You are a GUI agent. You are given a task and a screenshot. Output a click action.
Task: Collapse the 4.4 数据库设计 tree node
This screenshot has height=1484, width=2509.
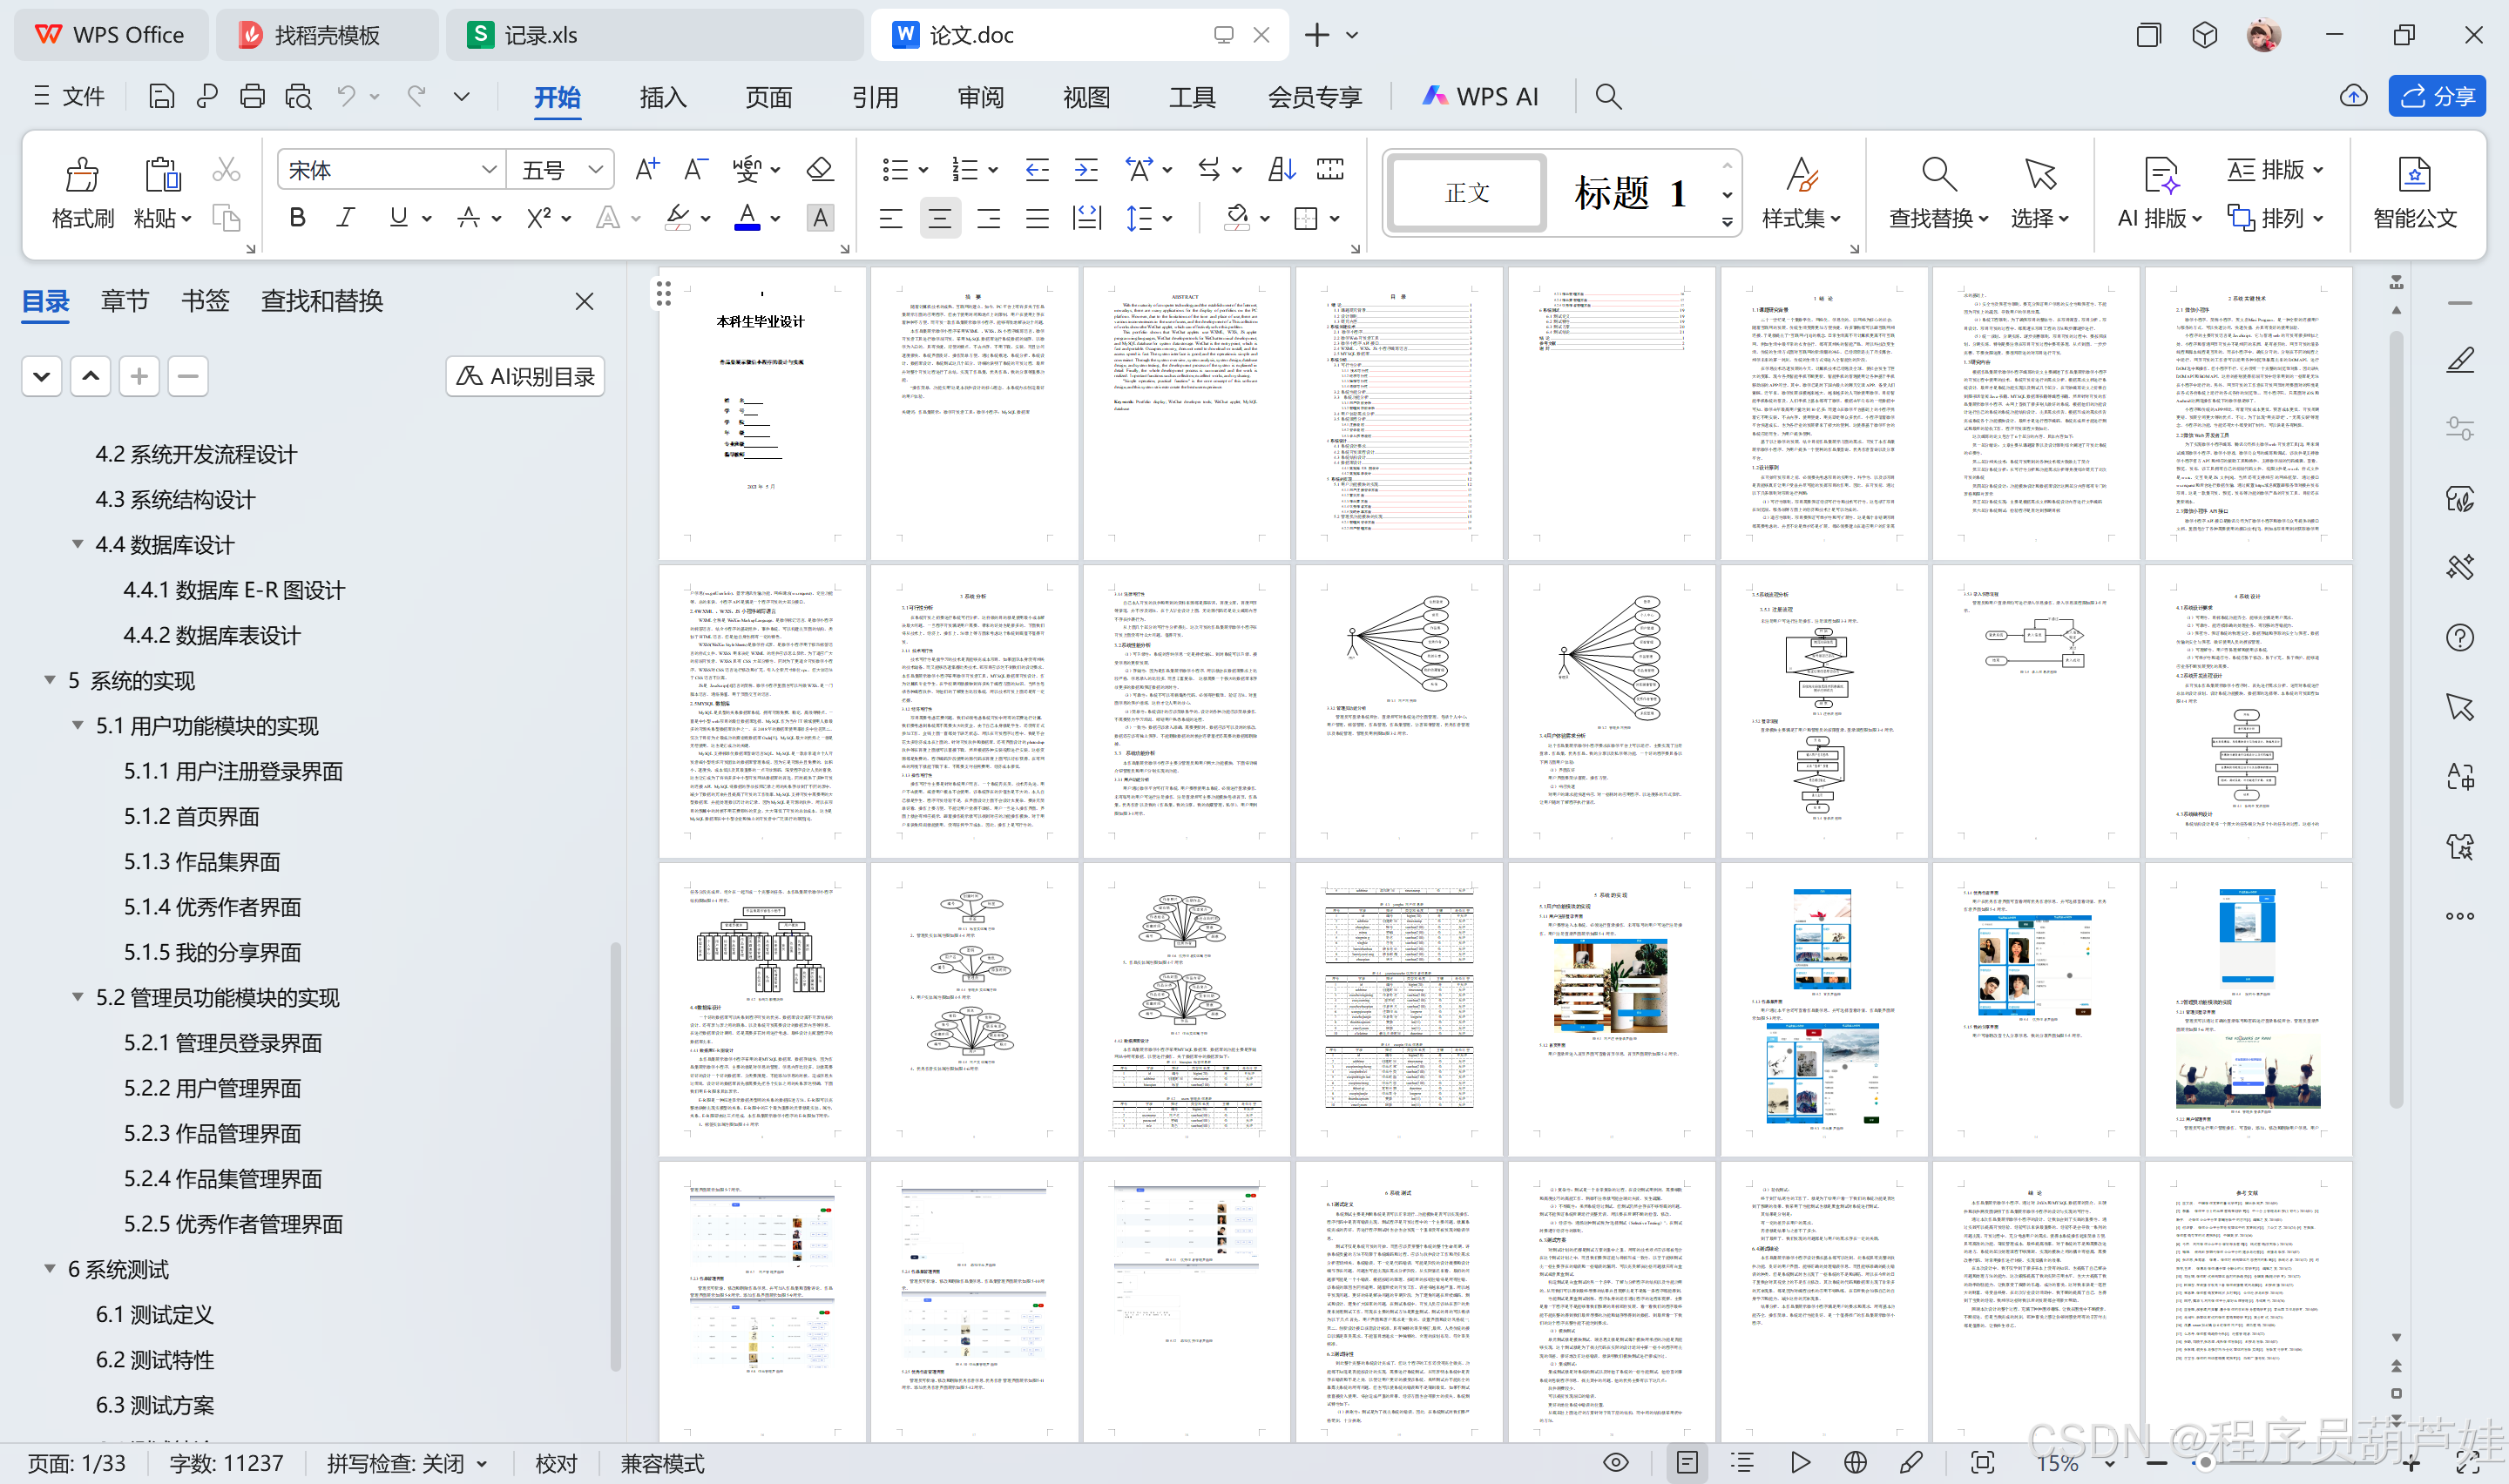[77, 543]
